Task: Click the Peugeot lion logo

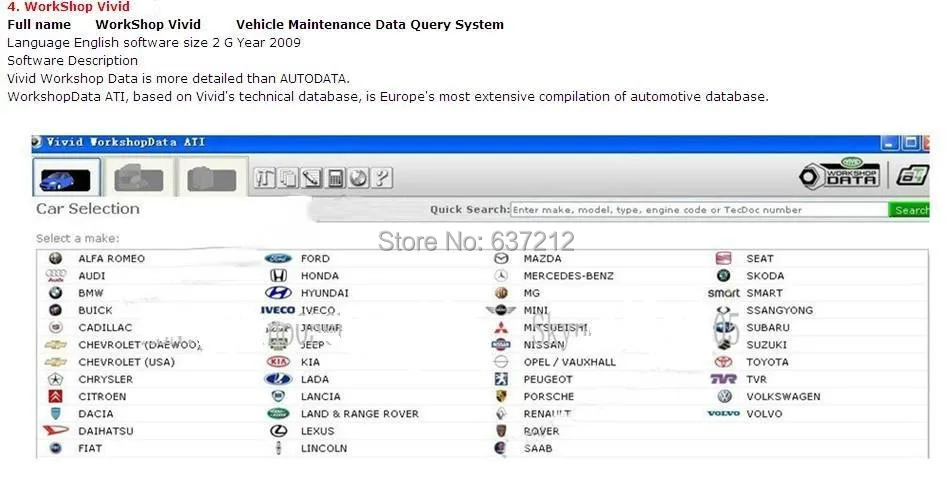Action: (x=501, y=379)
